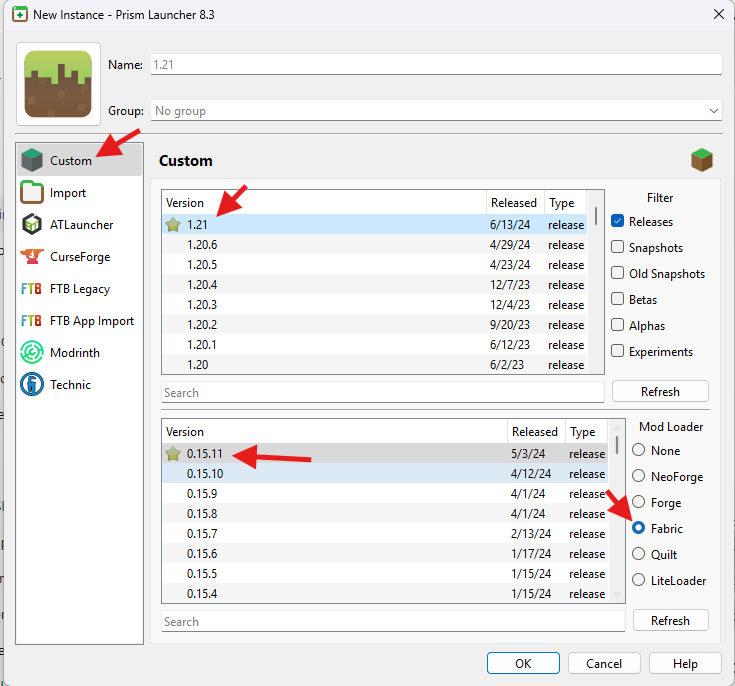Select Minecraft version 1.20.2
Viewport: 735px width, 686px height.
click(375, 324)
